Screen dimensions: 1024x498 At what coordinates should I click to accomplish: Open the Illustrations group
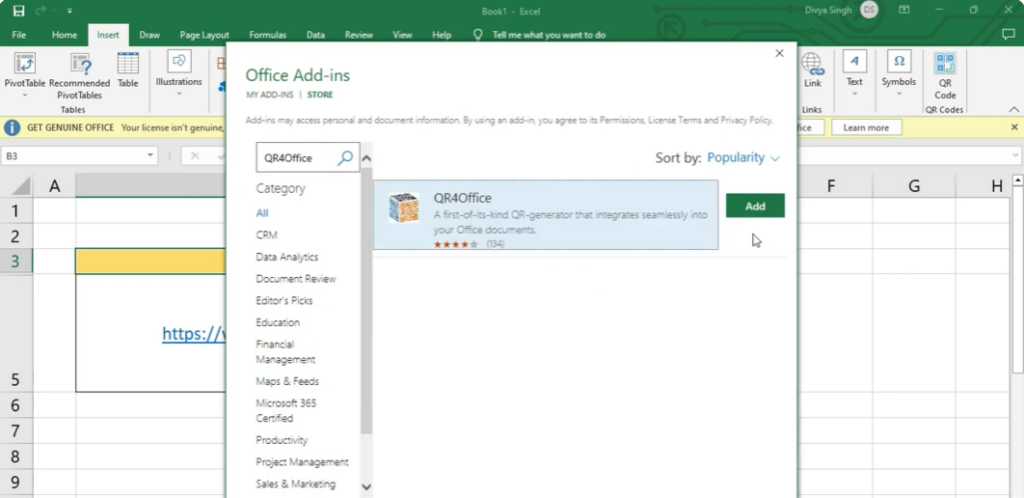(x=179, y=73)
